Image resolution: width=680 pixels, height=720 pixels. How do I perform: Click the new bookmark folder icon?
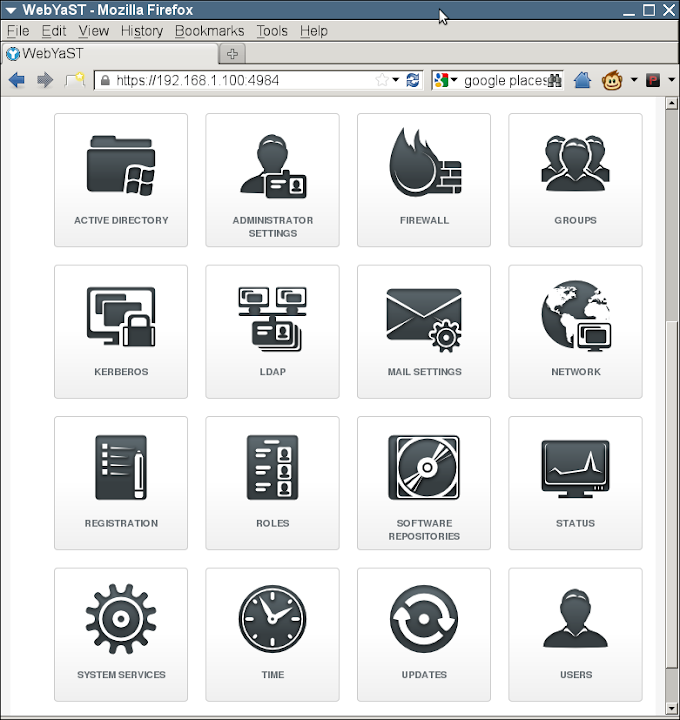coord(75,80)
